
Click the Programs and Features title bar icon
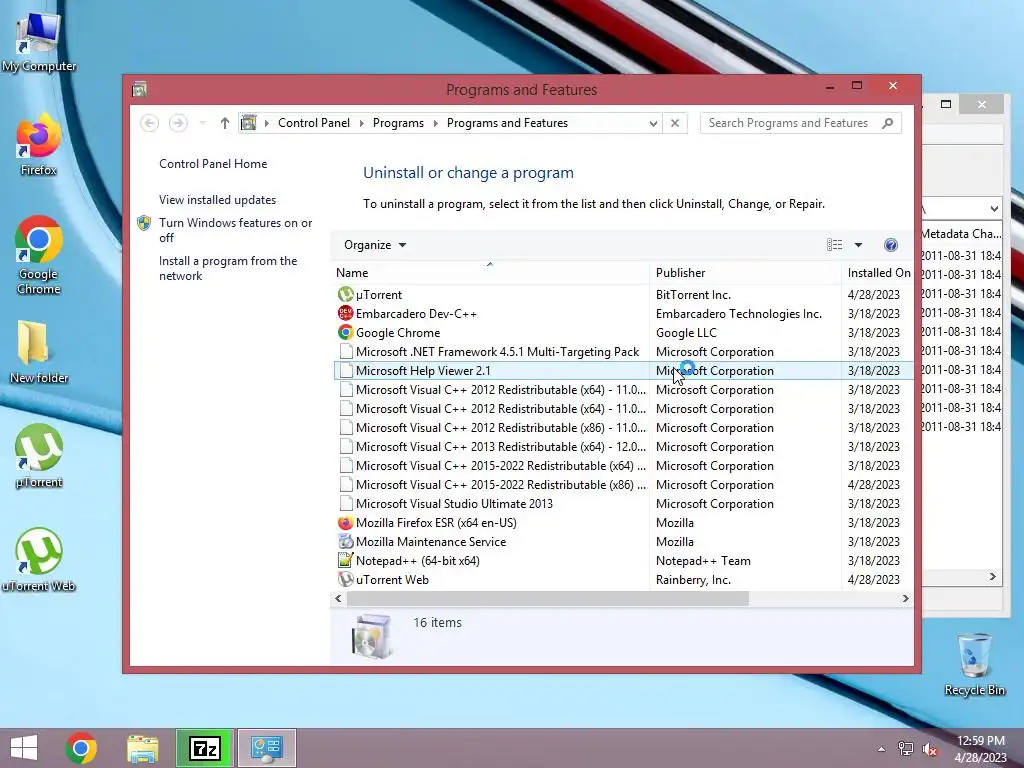[x=139, y=89]
